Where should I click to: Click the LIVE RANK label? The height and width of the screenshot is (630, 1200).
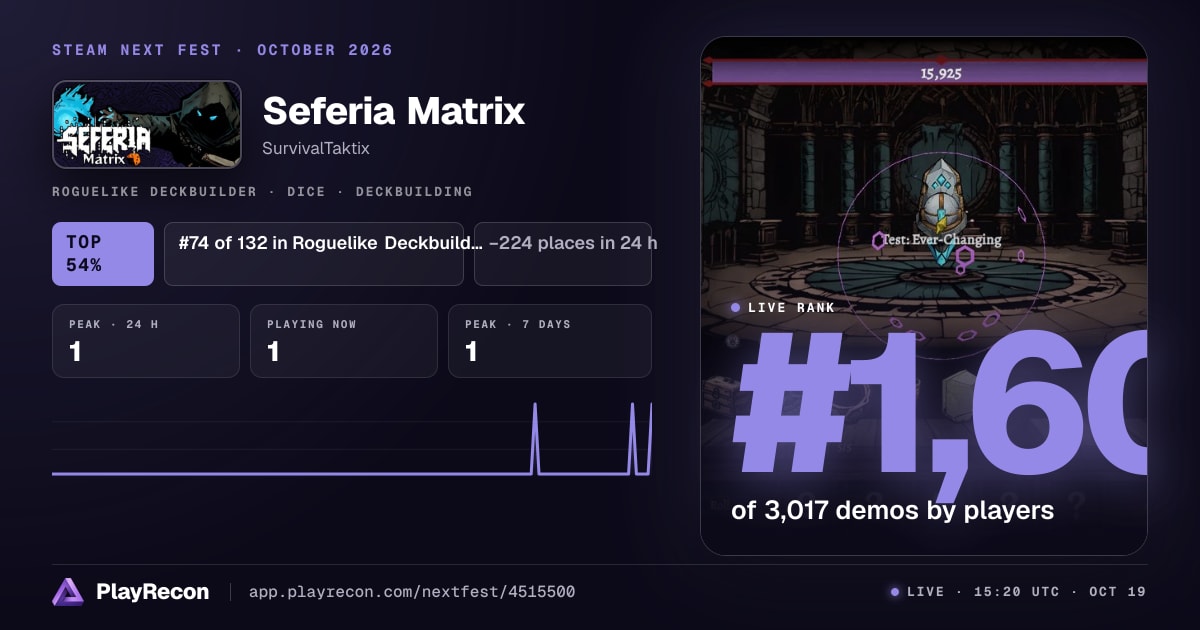pyautogui.click(x=792, y=308)
